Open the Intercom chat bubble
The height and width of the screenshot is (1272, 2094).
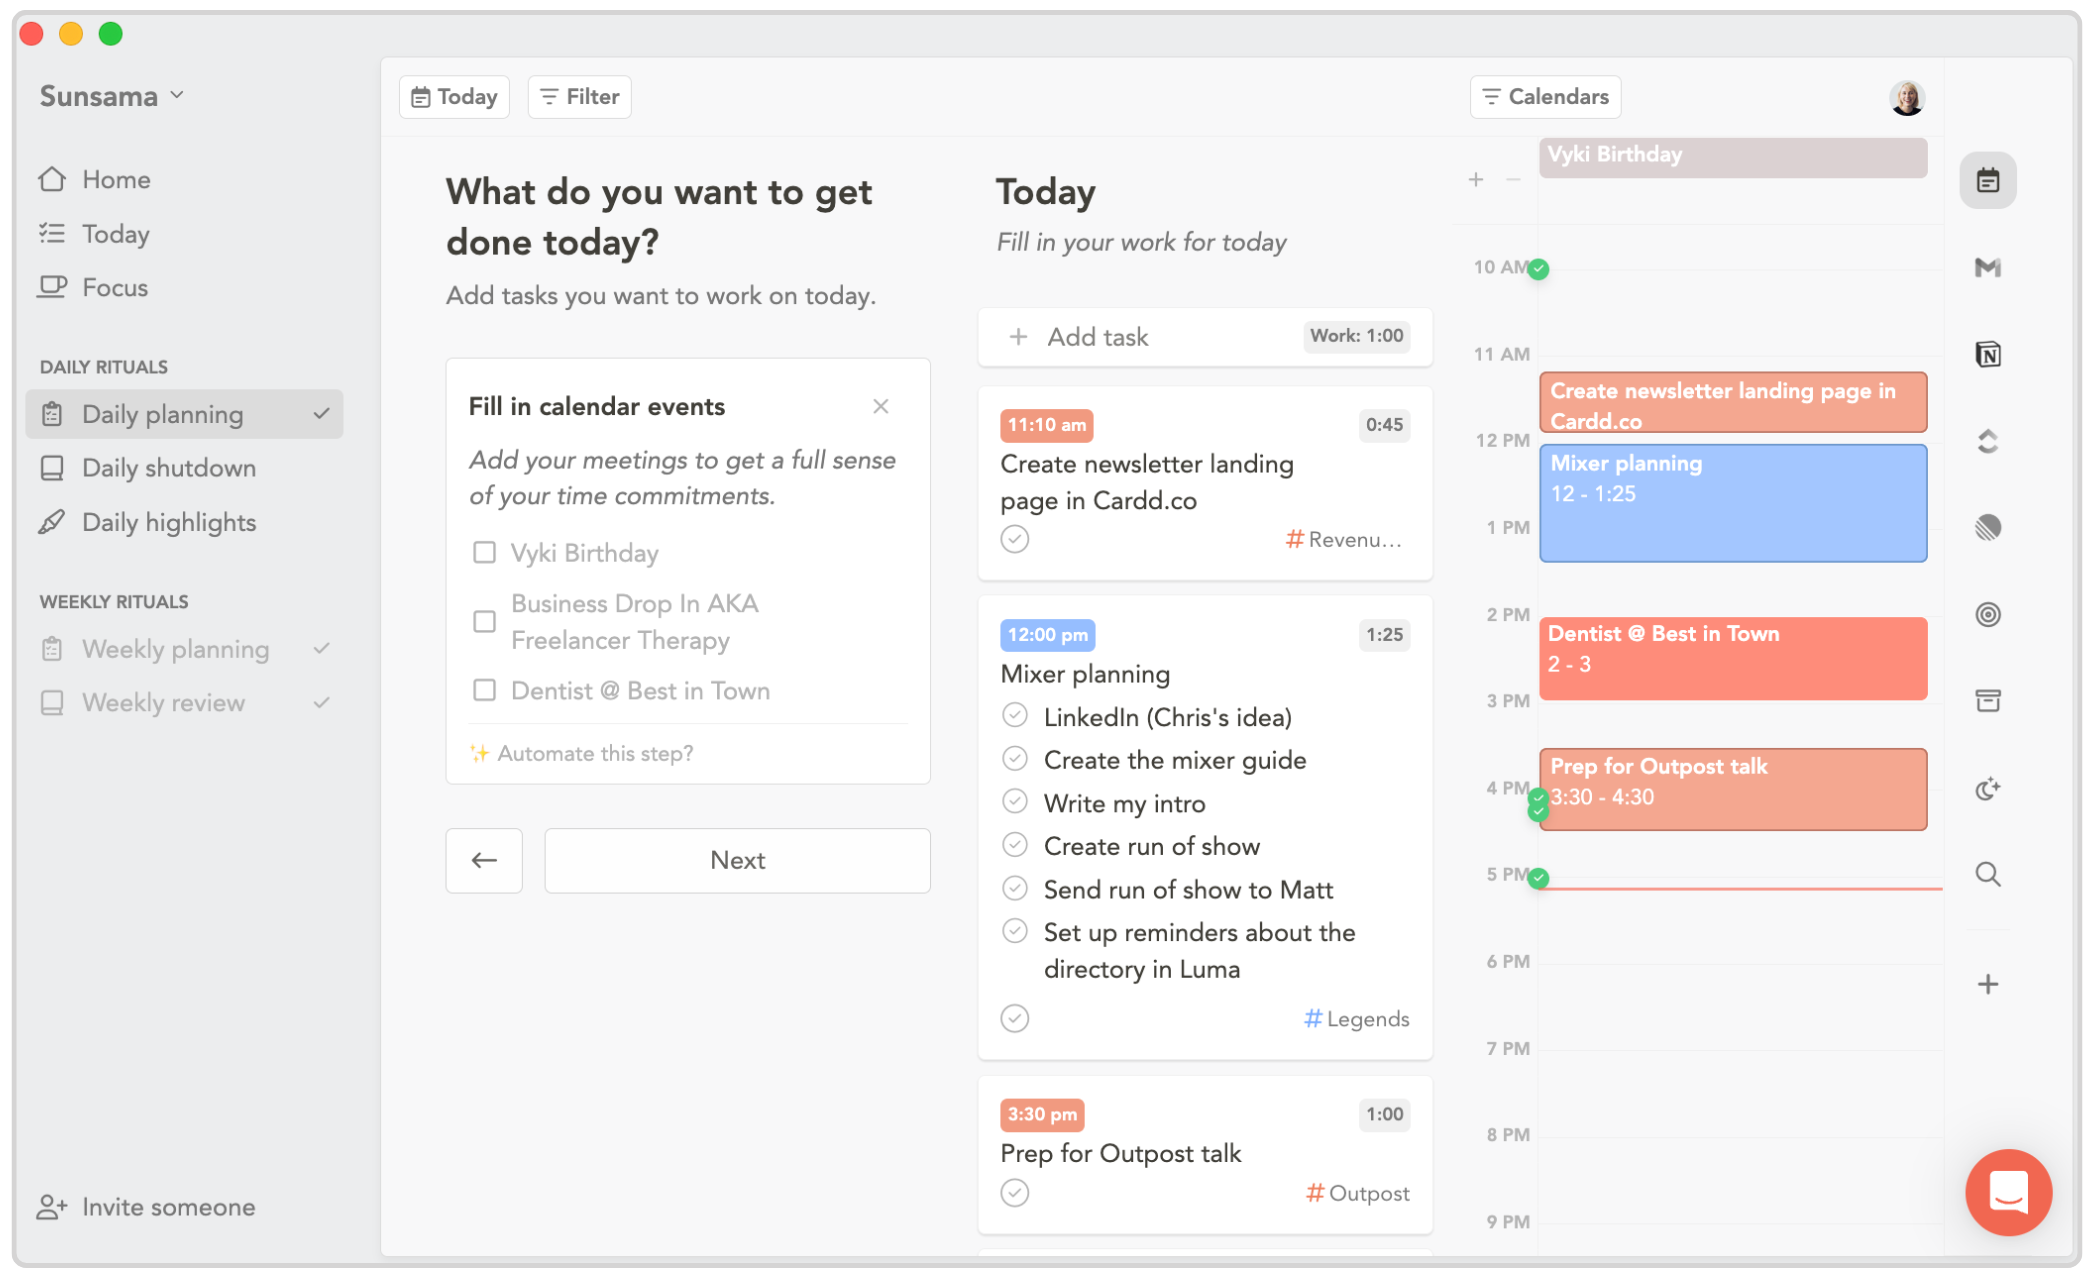(x=2008, y=1192)
